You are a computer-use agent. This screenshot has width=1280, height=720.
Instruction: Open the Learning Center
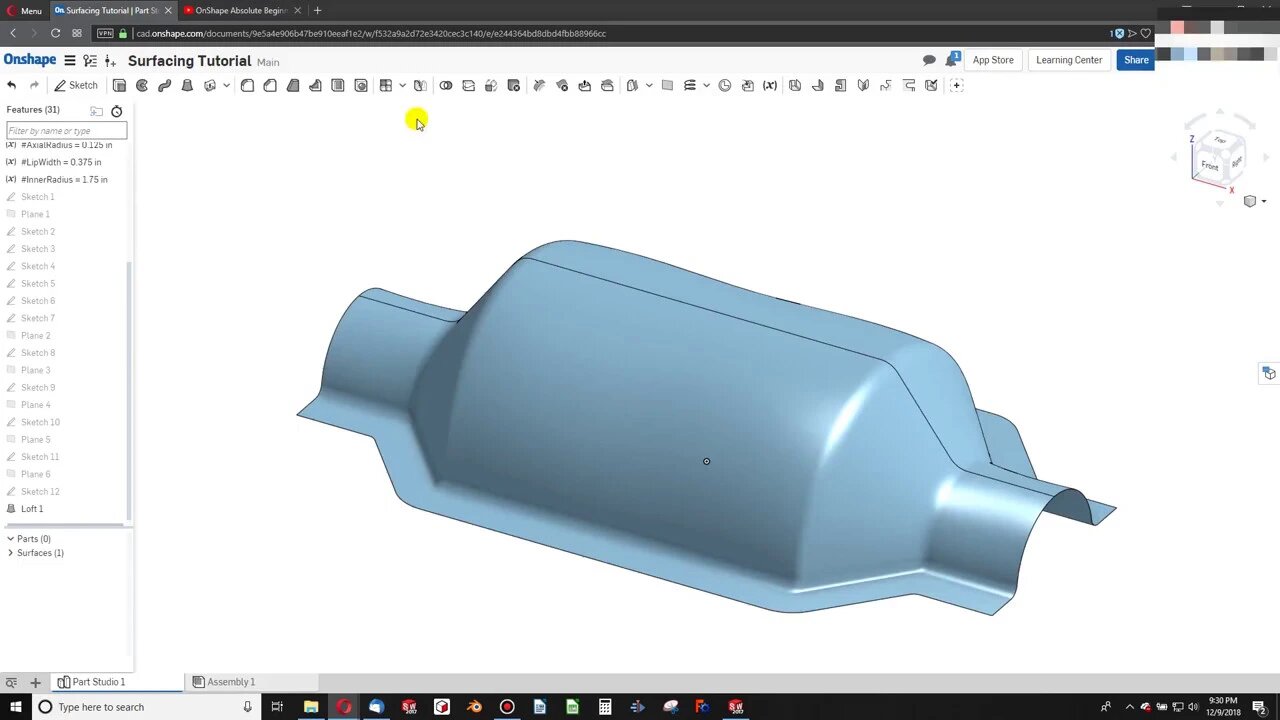pos(1069,60)
